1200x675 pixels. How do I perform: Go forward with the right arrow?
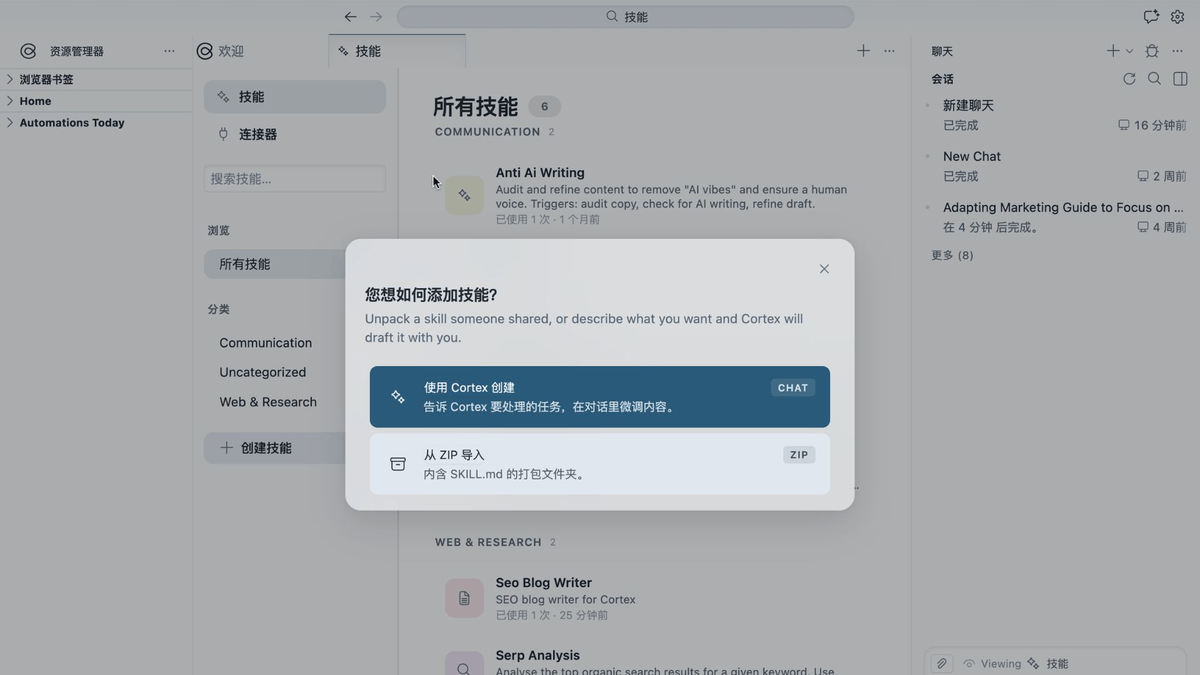(376, 17)
